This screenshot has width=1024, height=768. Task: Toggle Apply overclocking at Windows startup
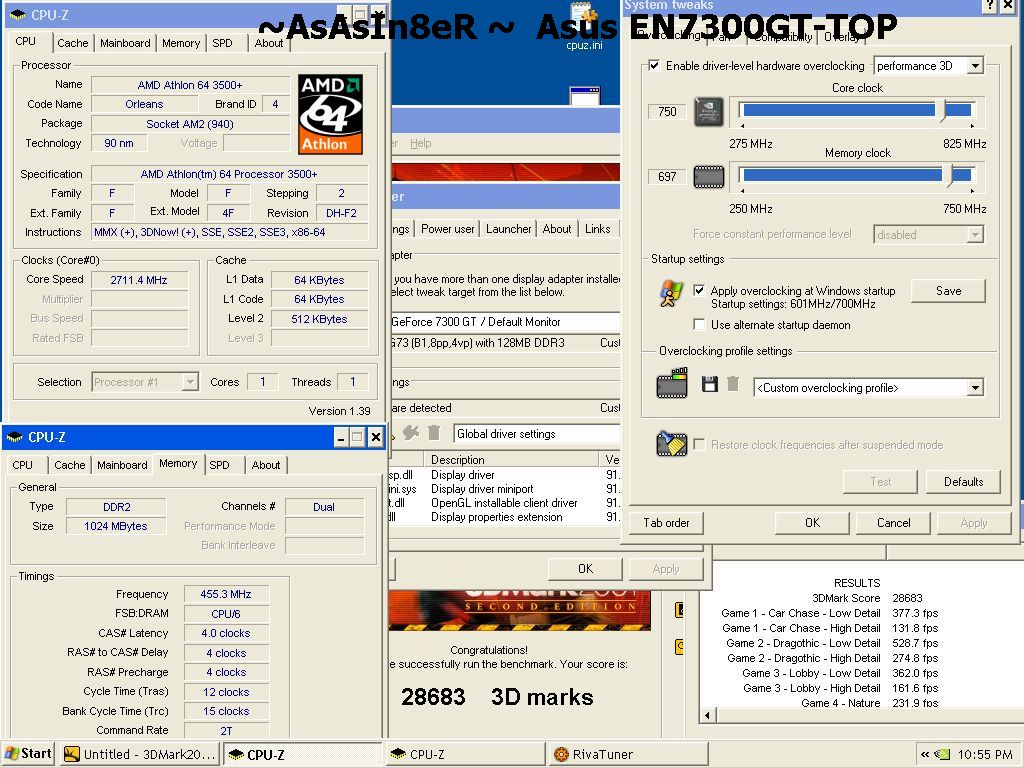tap(699, 291)
